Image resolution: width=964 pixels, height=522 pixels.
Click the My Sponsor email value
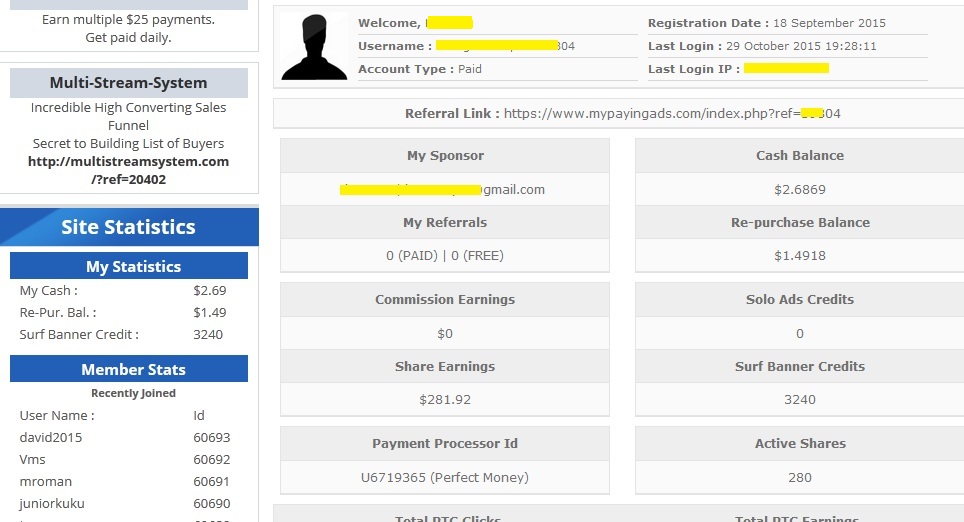coord(443,189)
